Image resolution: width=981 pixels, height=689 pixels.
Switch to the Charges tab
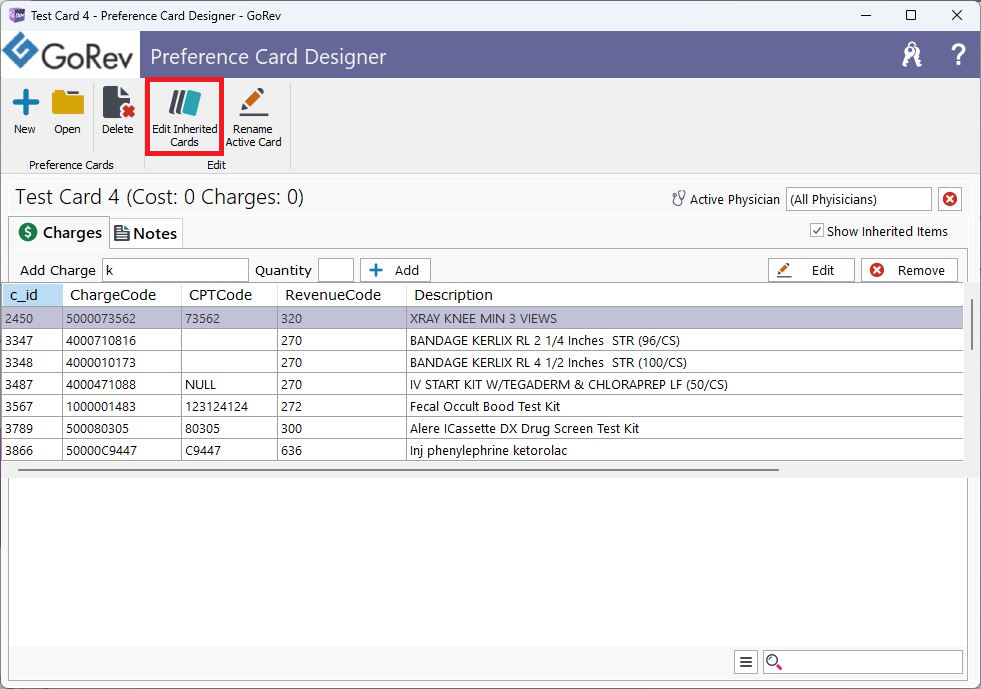tap(59, 233)
